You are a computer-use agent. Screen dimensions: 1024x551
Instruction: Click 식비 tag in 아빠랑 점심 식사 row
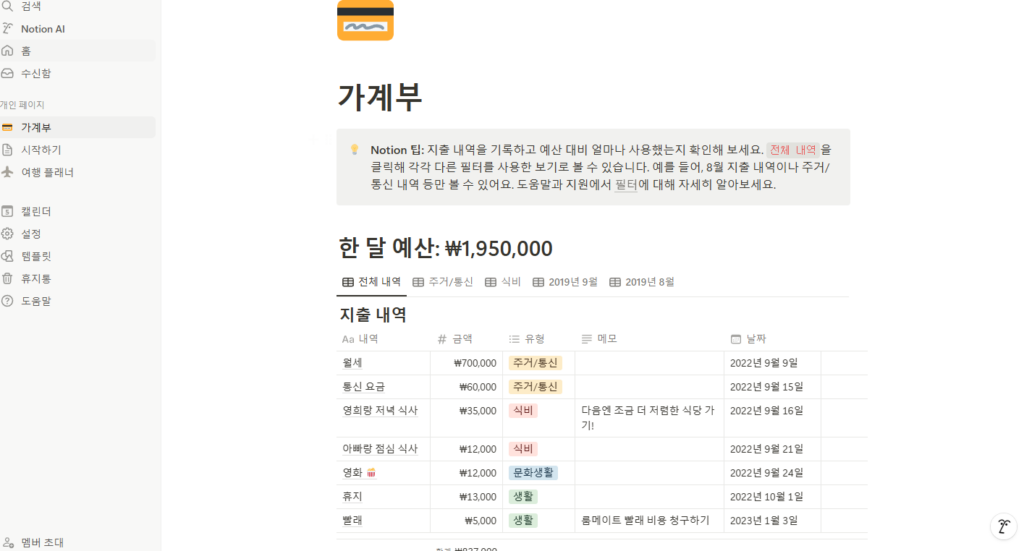[522, 449]
